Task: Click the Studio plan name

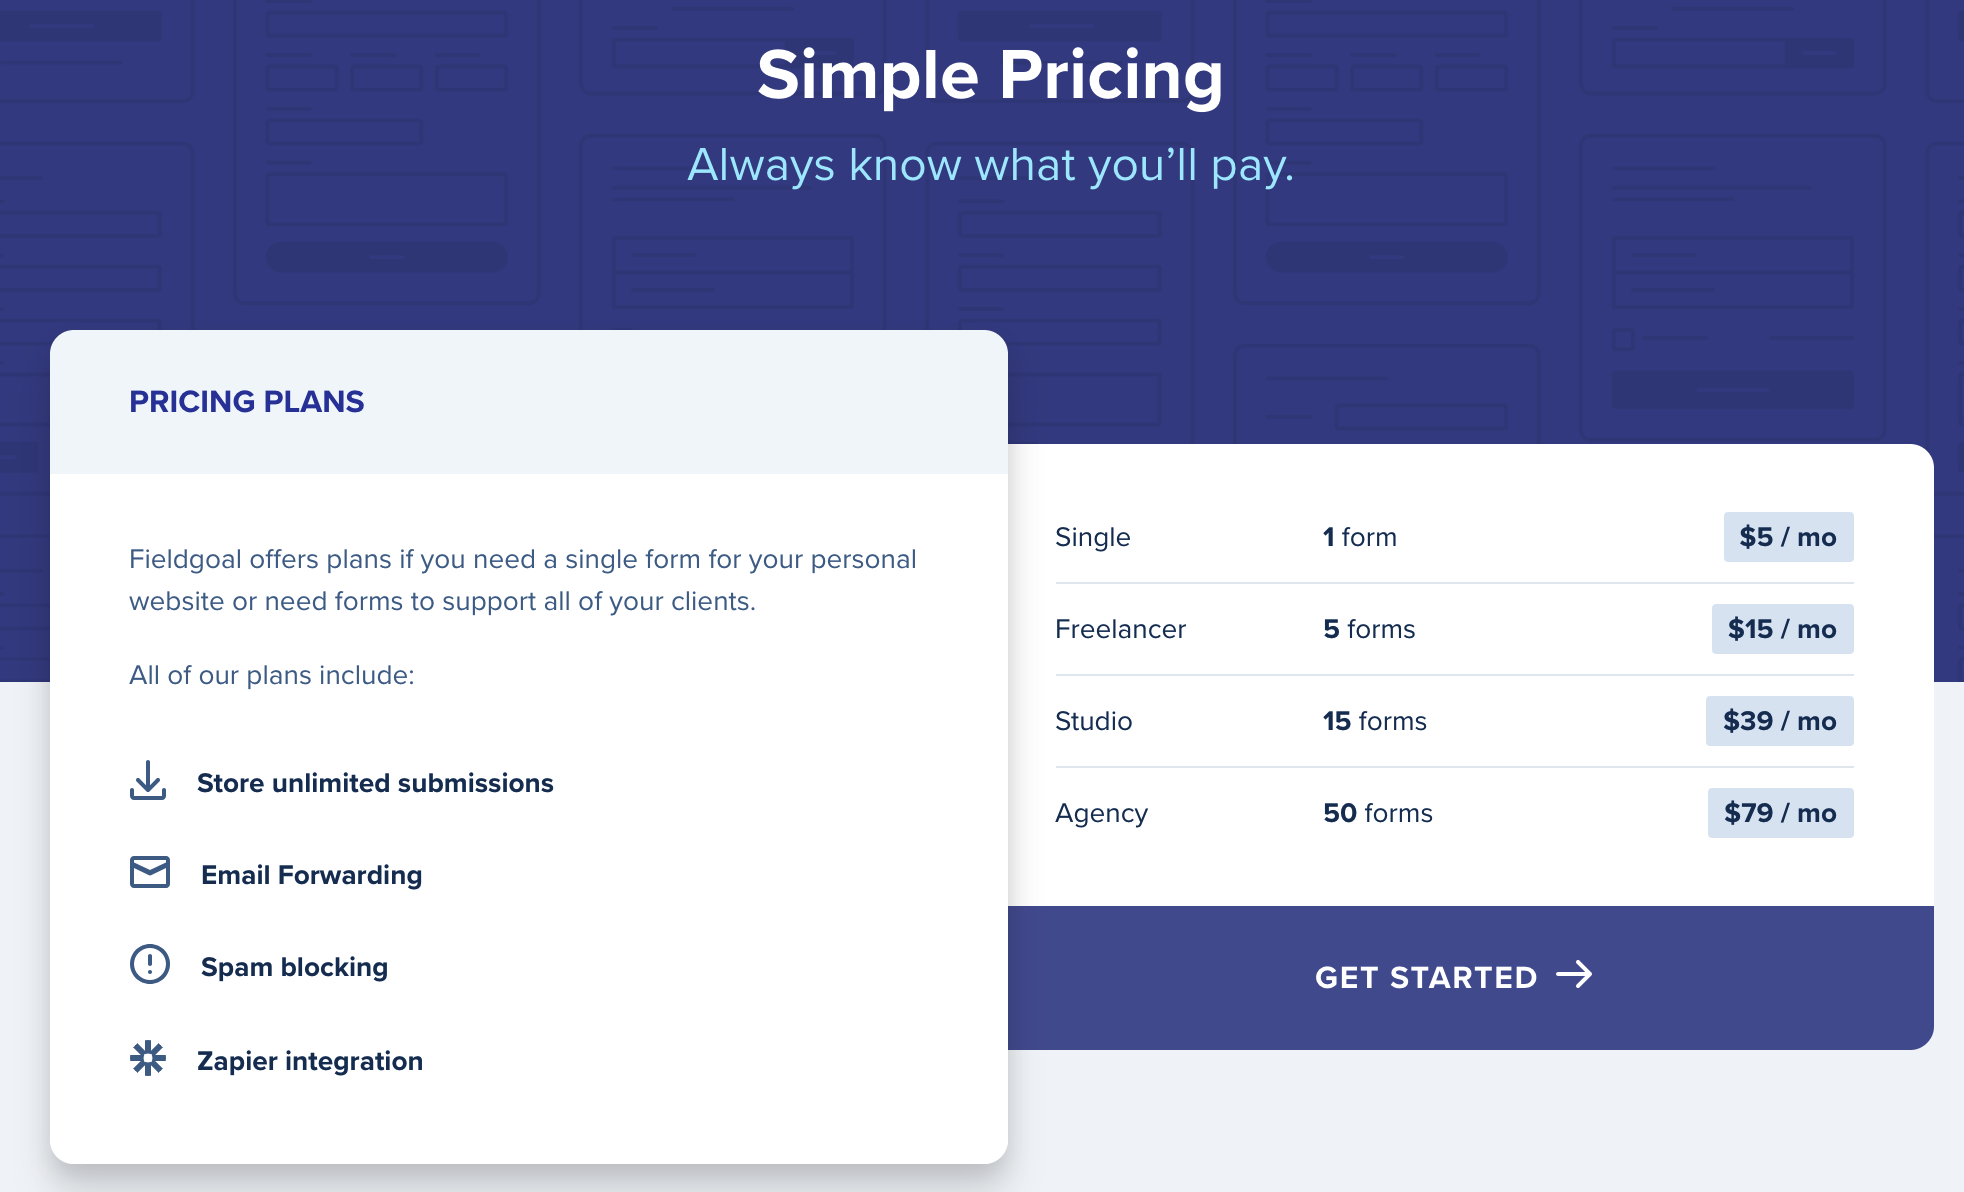Action: (x=1093, y=721)
